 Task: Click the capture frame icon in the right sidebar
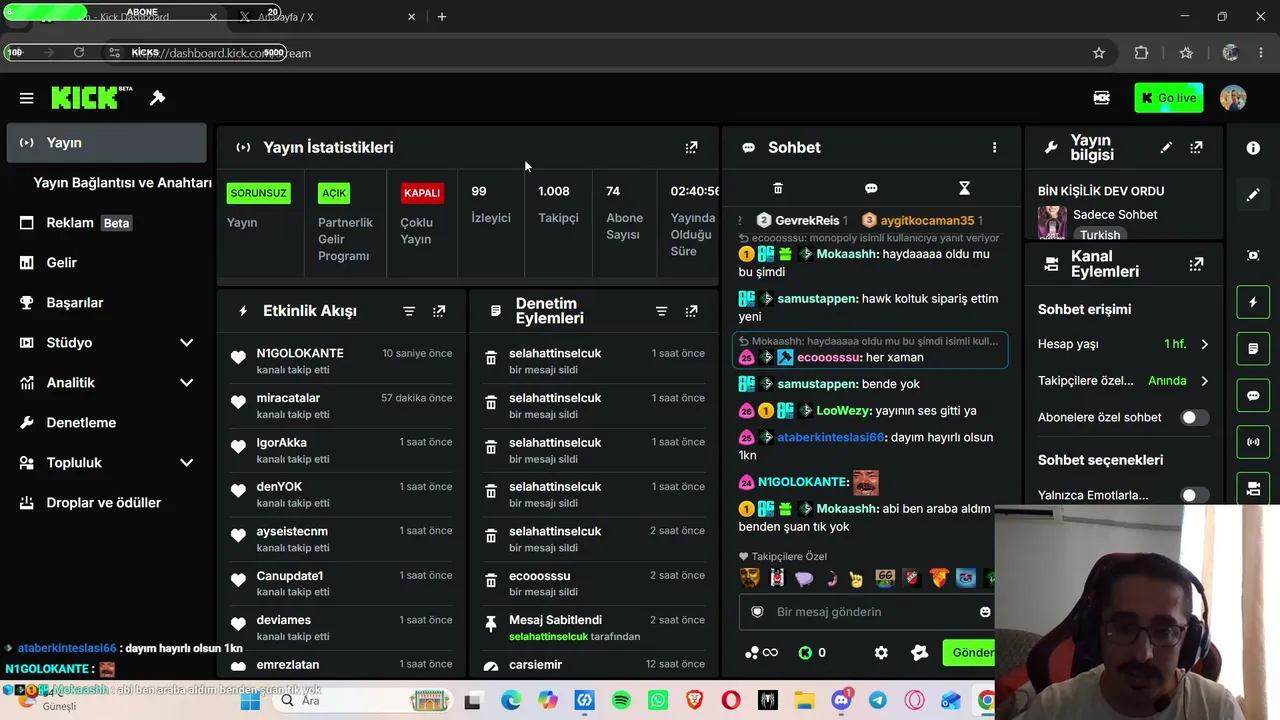coord(1253,255)
